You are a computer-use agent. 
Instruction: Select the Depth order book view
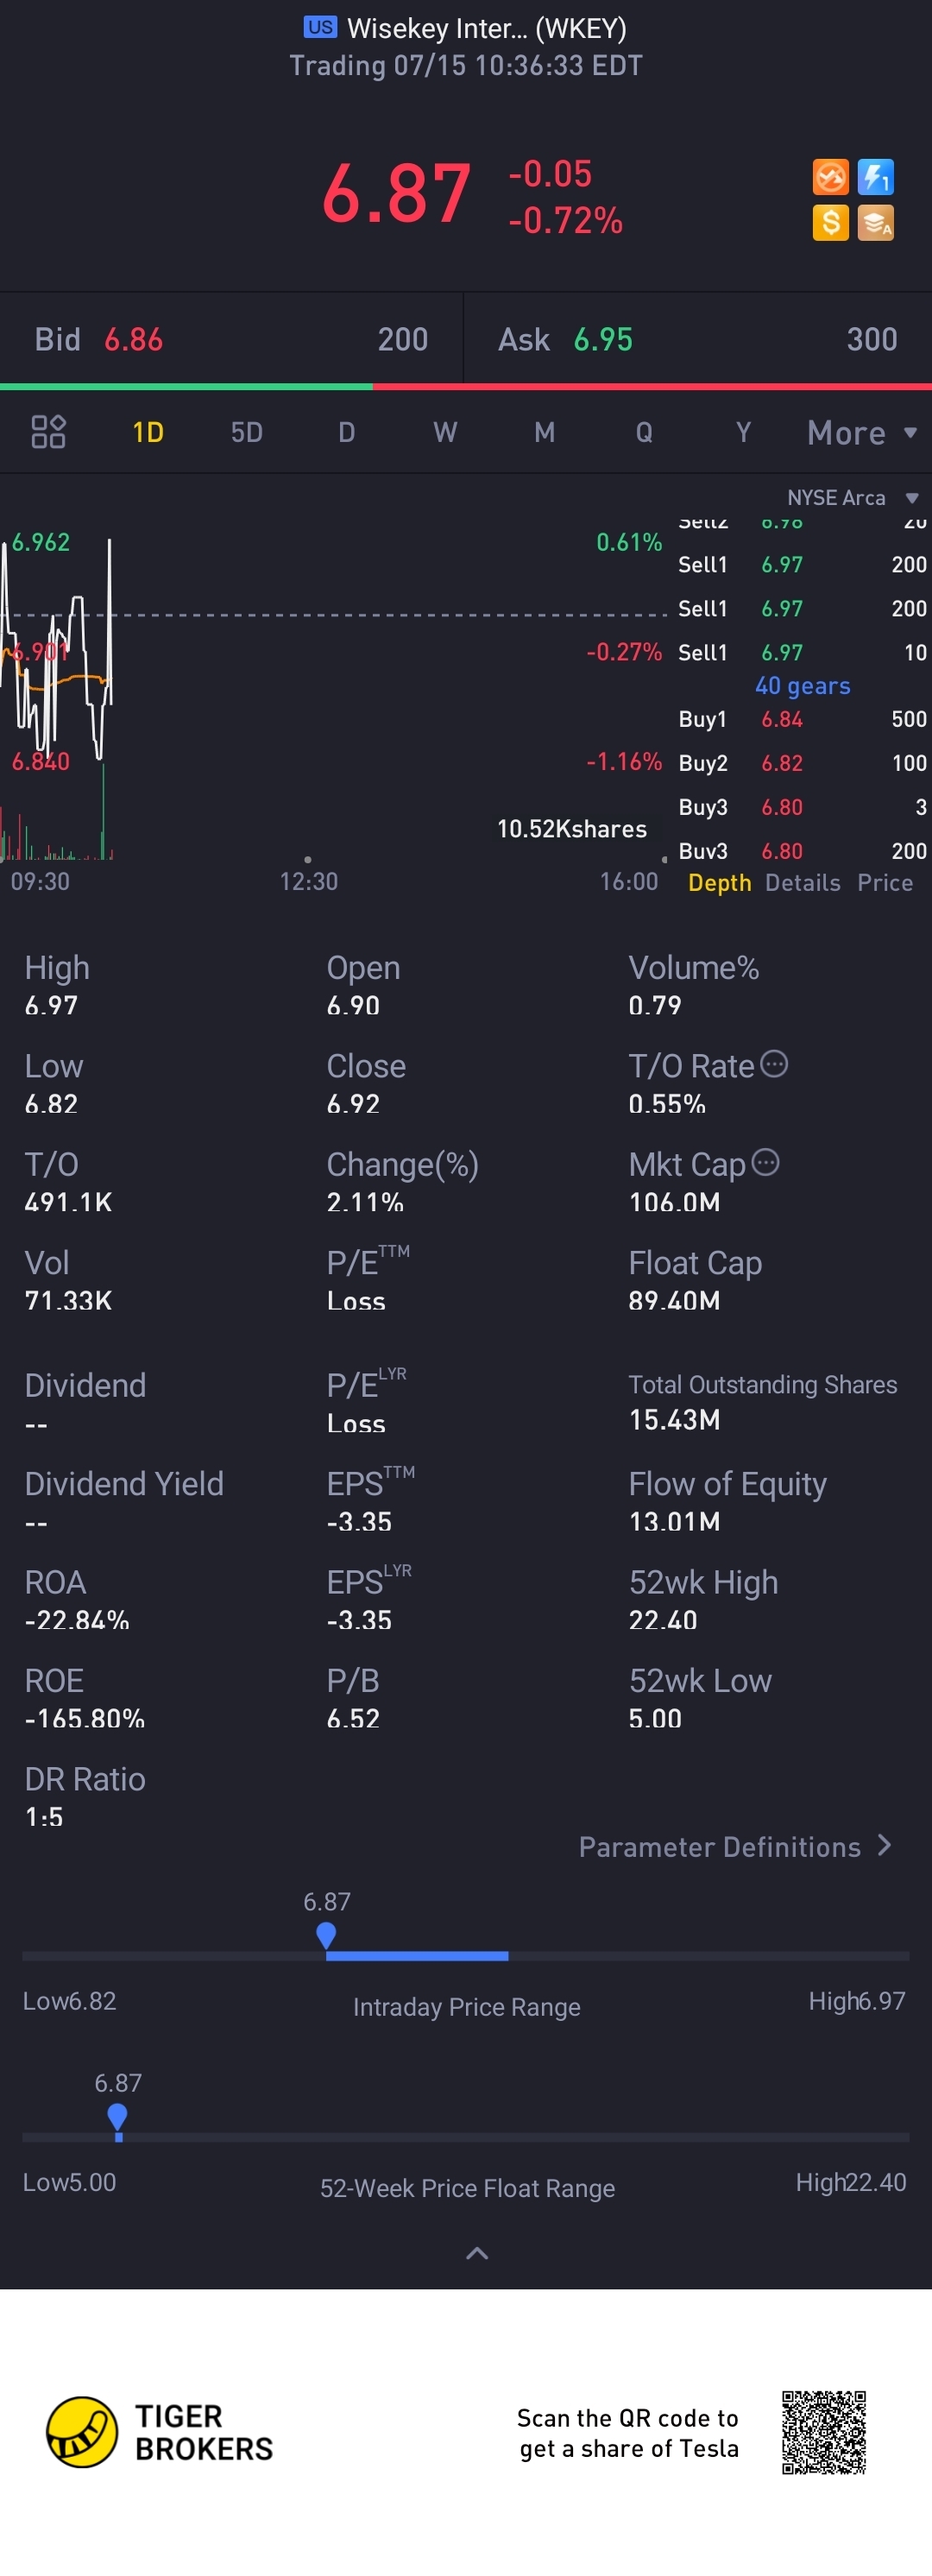click(x=719, y=883)
